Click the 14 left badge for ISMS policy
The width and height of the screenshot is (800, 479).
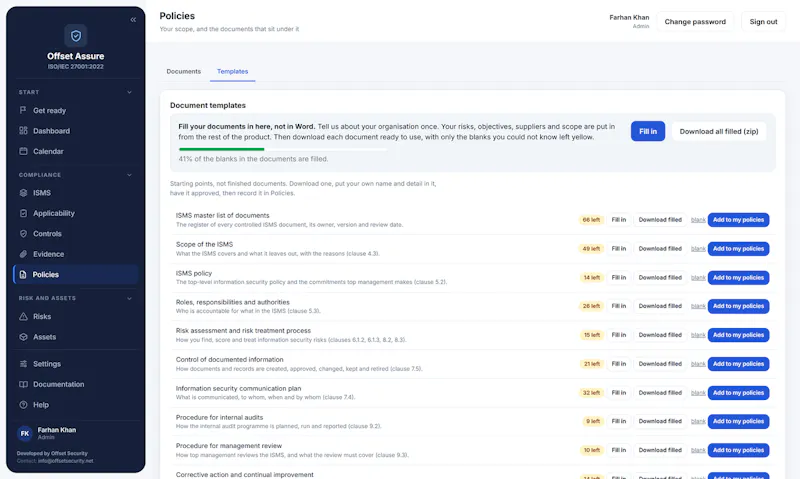tap(592, 278)
